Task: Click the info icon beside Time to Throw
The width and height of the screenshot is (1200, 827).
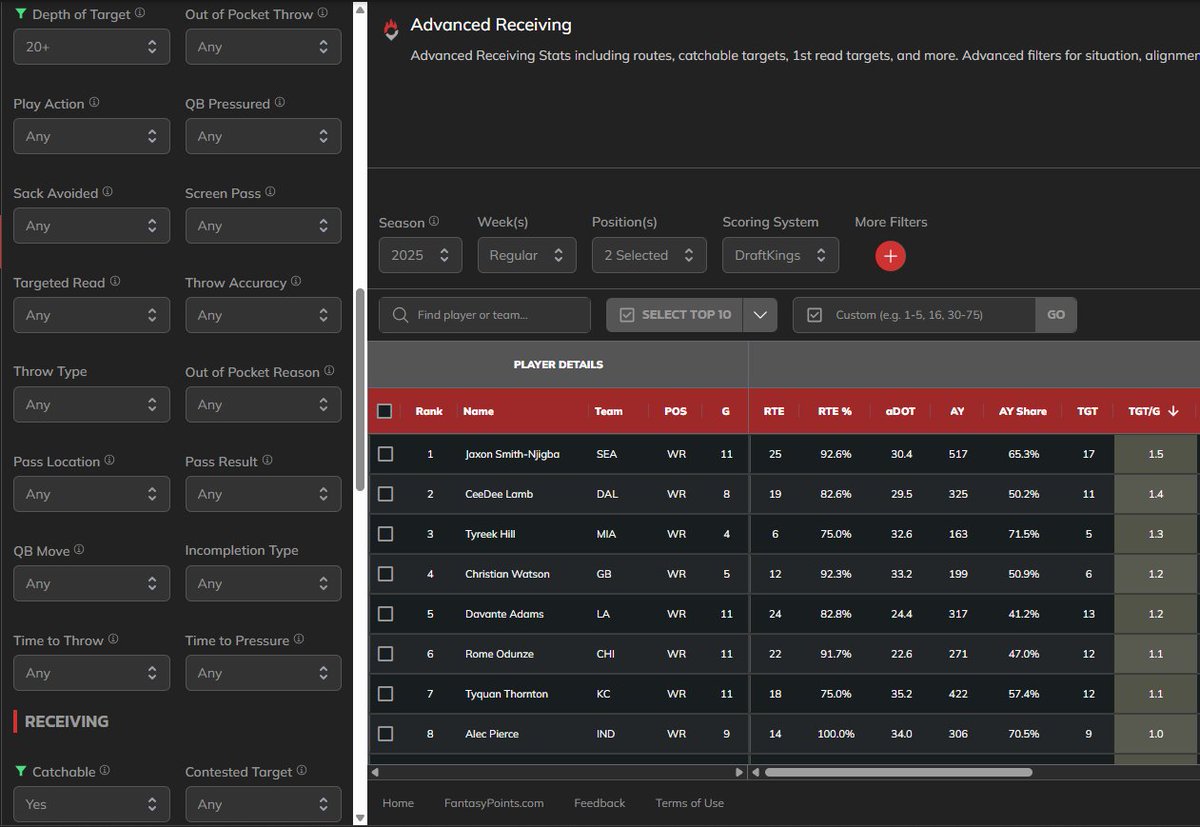Action: coord(113,639)
